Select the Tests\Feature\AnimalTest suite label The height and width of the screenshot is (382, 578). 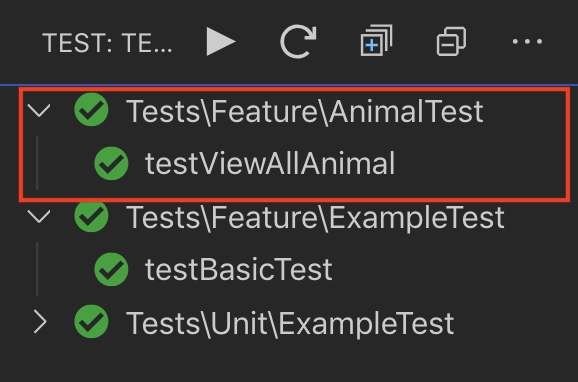tap(304, 111)
